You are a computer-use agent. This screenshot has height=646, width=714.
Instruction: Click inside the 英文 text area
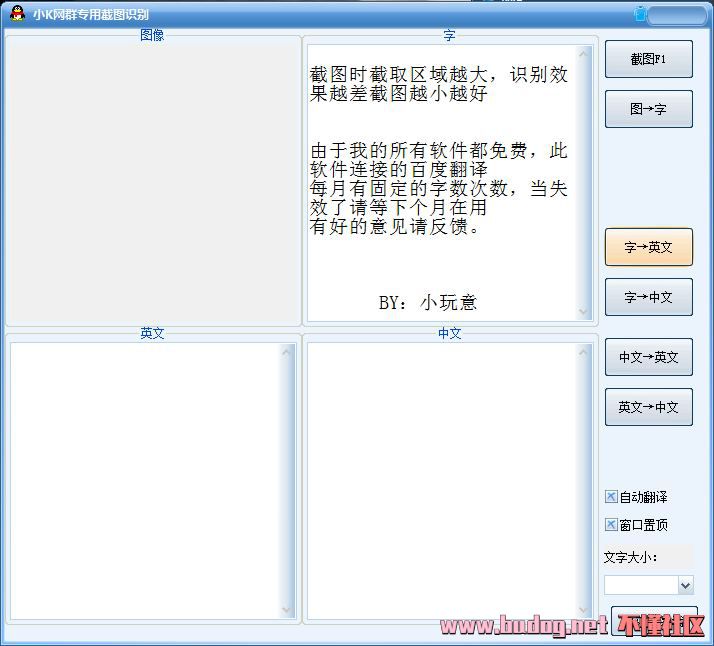(x=146, y=481)
